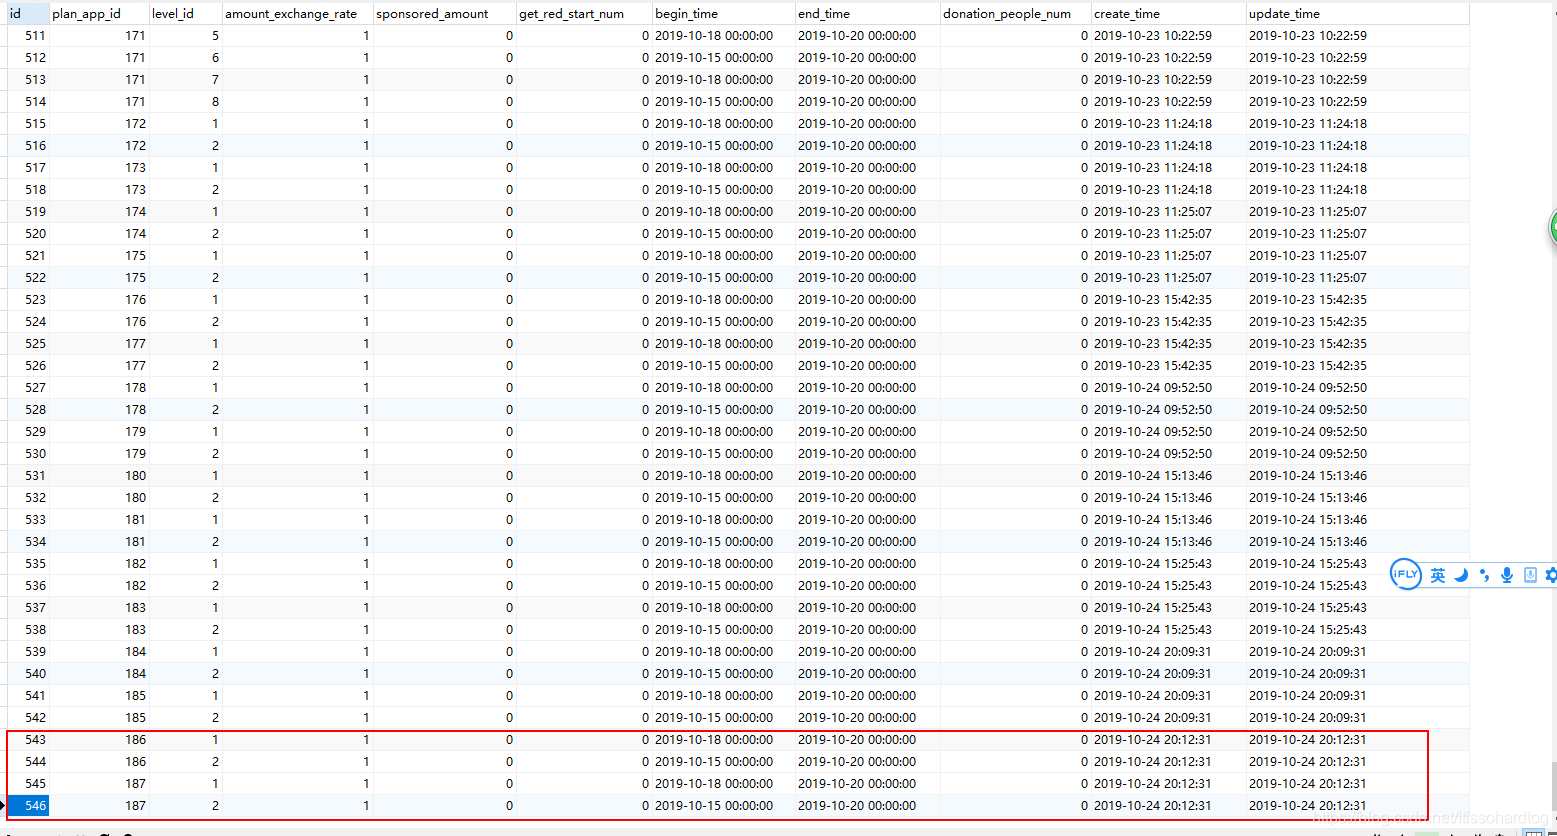Screen dimensions: 1557x836
Task: Click sponsored_amount cell in row 525
Action: tap(444, 344)
